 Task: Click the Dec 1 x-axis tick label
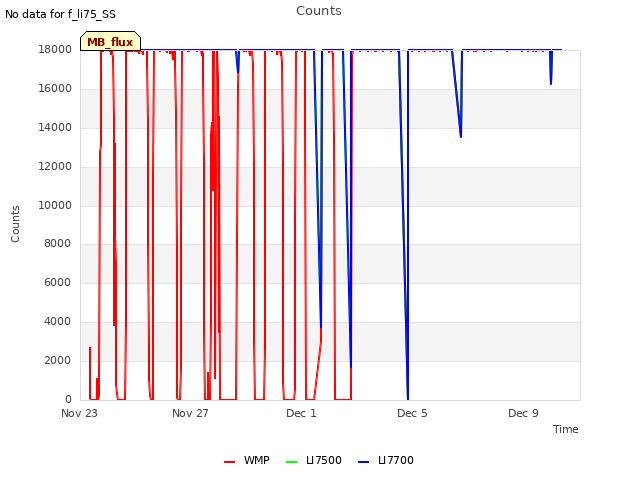click(x=301, y=413)
